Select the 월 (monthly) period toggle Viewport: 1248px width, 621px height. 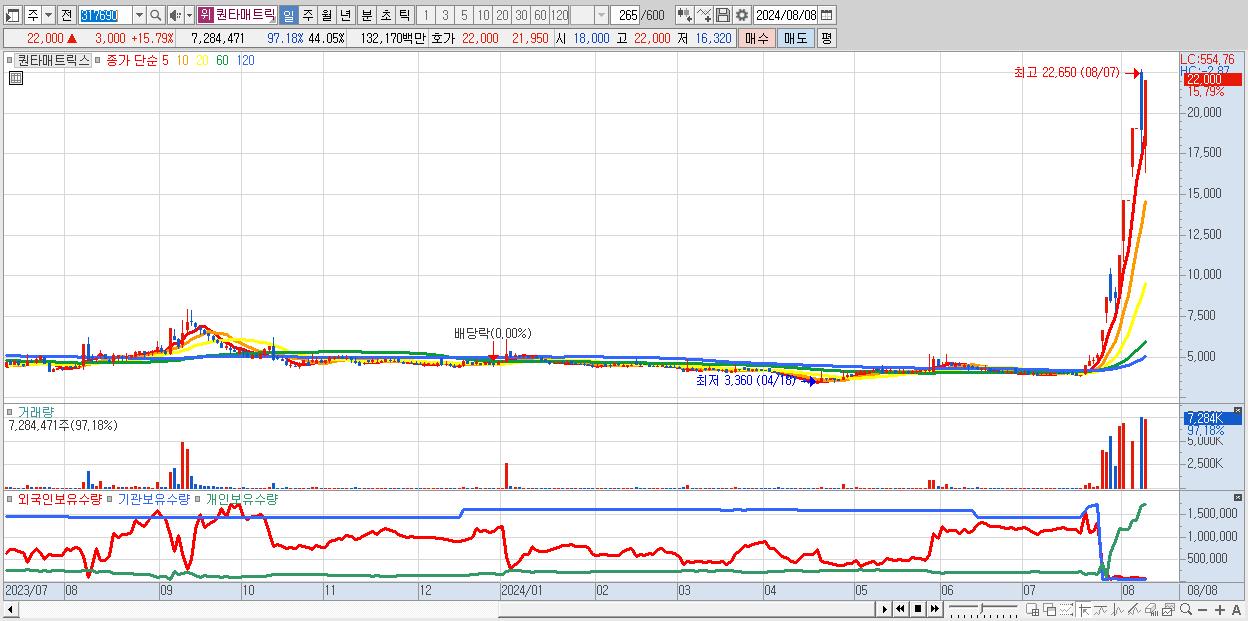326,15
